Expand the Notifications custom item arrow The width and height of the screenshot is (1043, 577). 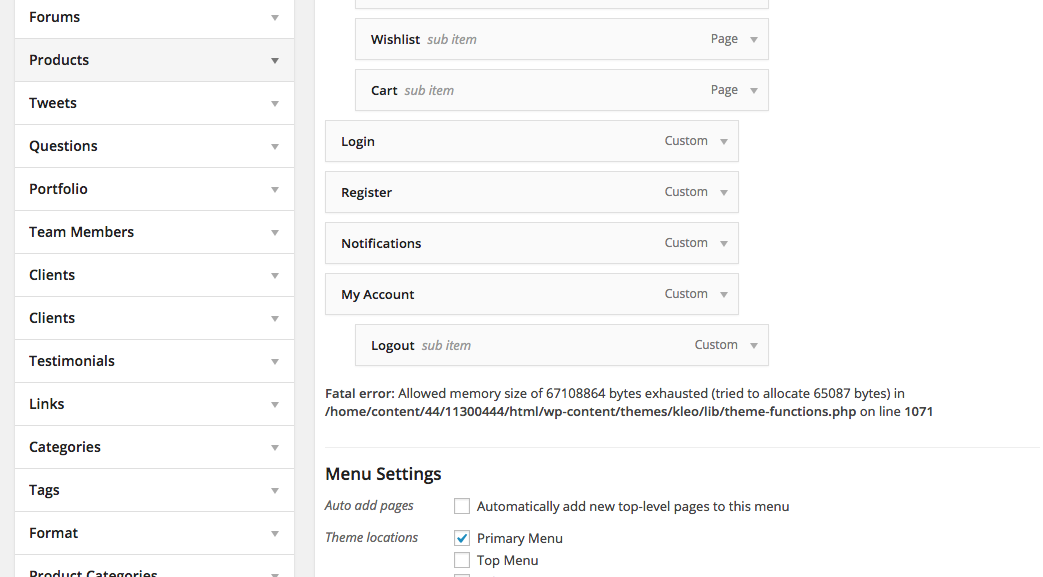point(723,244)
